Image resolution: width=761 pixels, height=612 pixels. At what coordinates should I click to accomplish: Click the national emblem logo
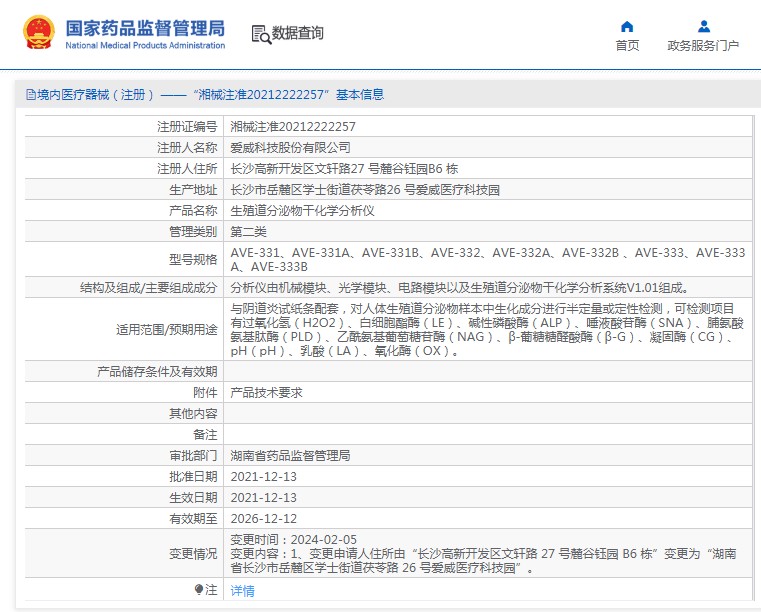coord(38,33)
